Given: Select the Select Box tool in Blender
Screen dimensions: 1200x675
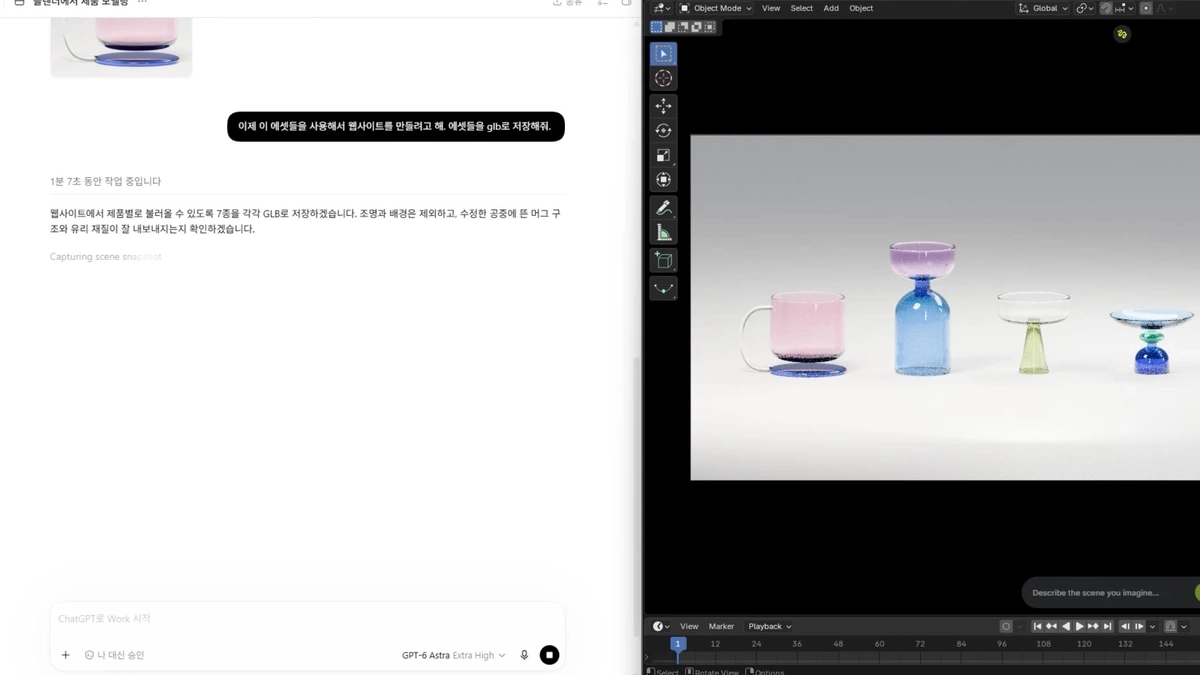Looking at the screenshot, I should (x=663, y=54).
